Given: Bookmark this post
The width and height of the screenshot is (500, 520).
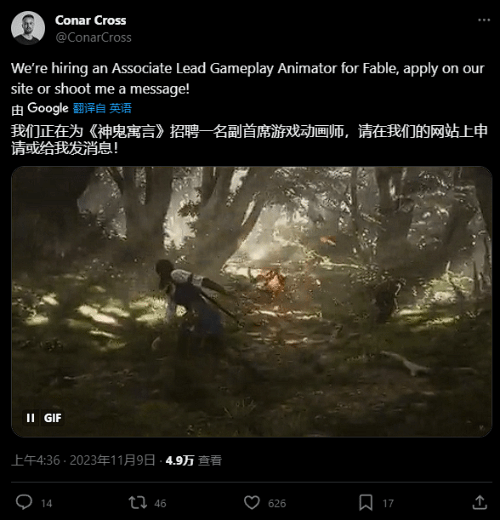Looking at the screenshot, I should coord(366,502).
